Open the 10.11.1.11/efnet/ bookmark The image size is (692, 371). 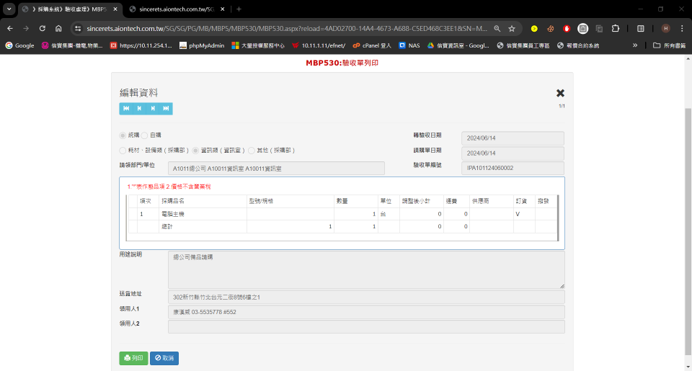coord(319,45)
